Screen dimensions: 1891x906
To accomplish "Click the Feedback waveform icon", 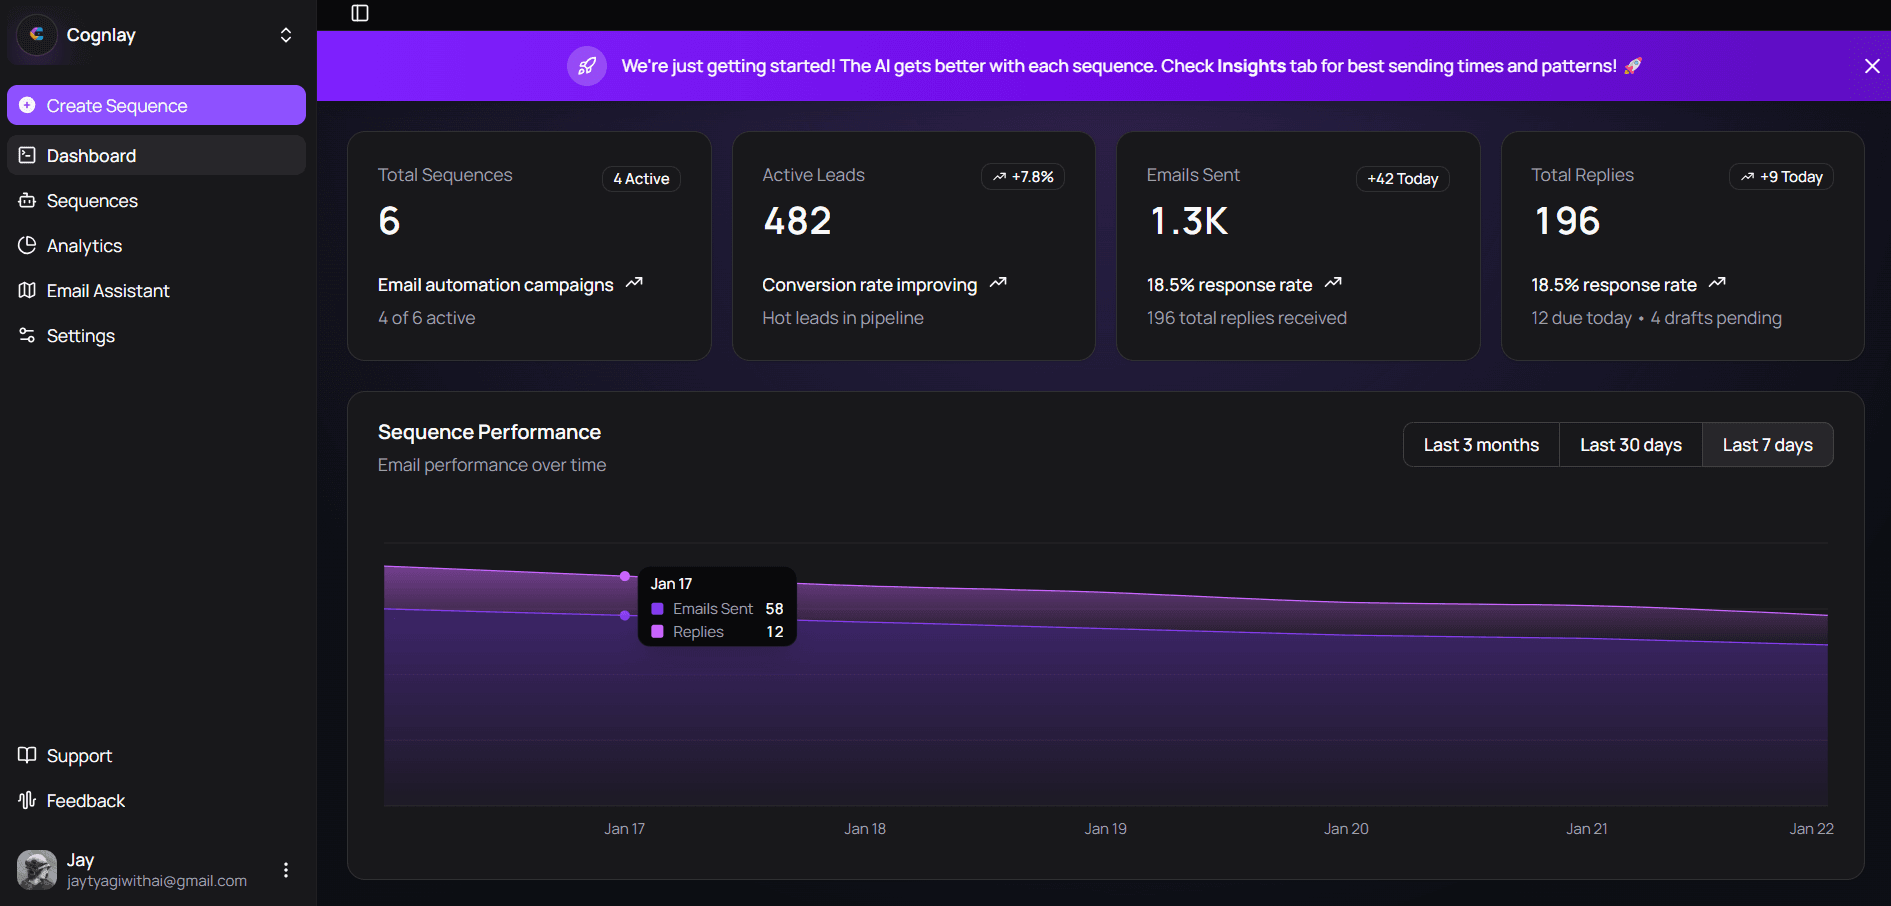I will 27,800.
